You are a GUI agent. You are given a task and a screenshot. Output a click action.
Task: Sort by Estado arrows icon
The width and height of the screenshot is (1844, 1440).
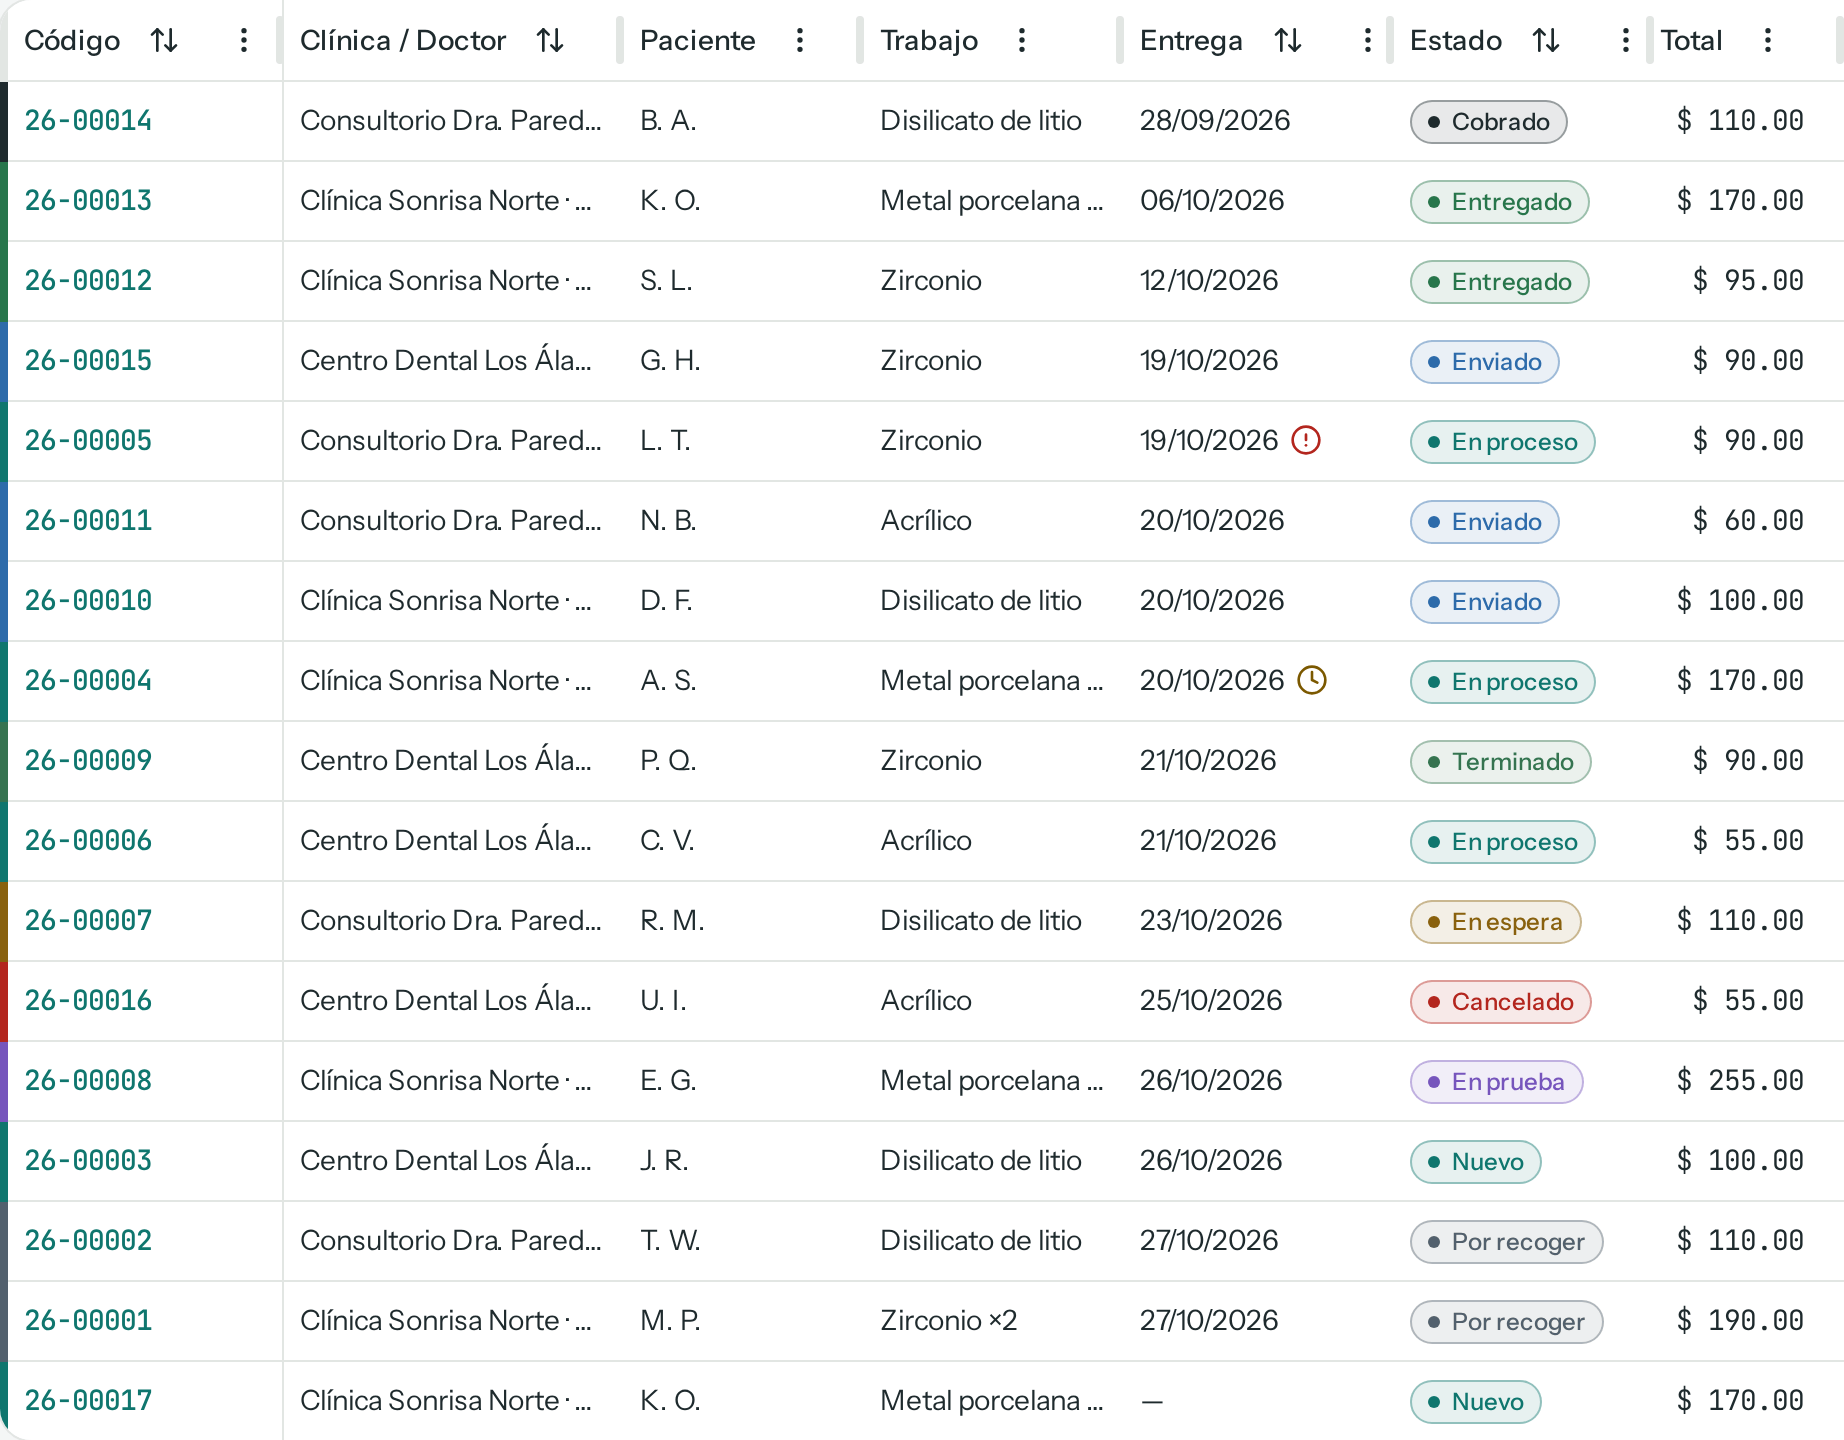(1546, 40)
